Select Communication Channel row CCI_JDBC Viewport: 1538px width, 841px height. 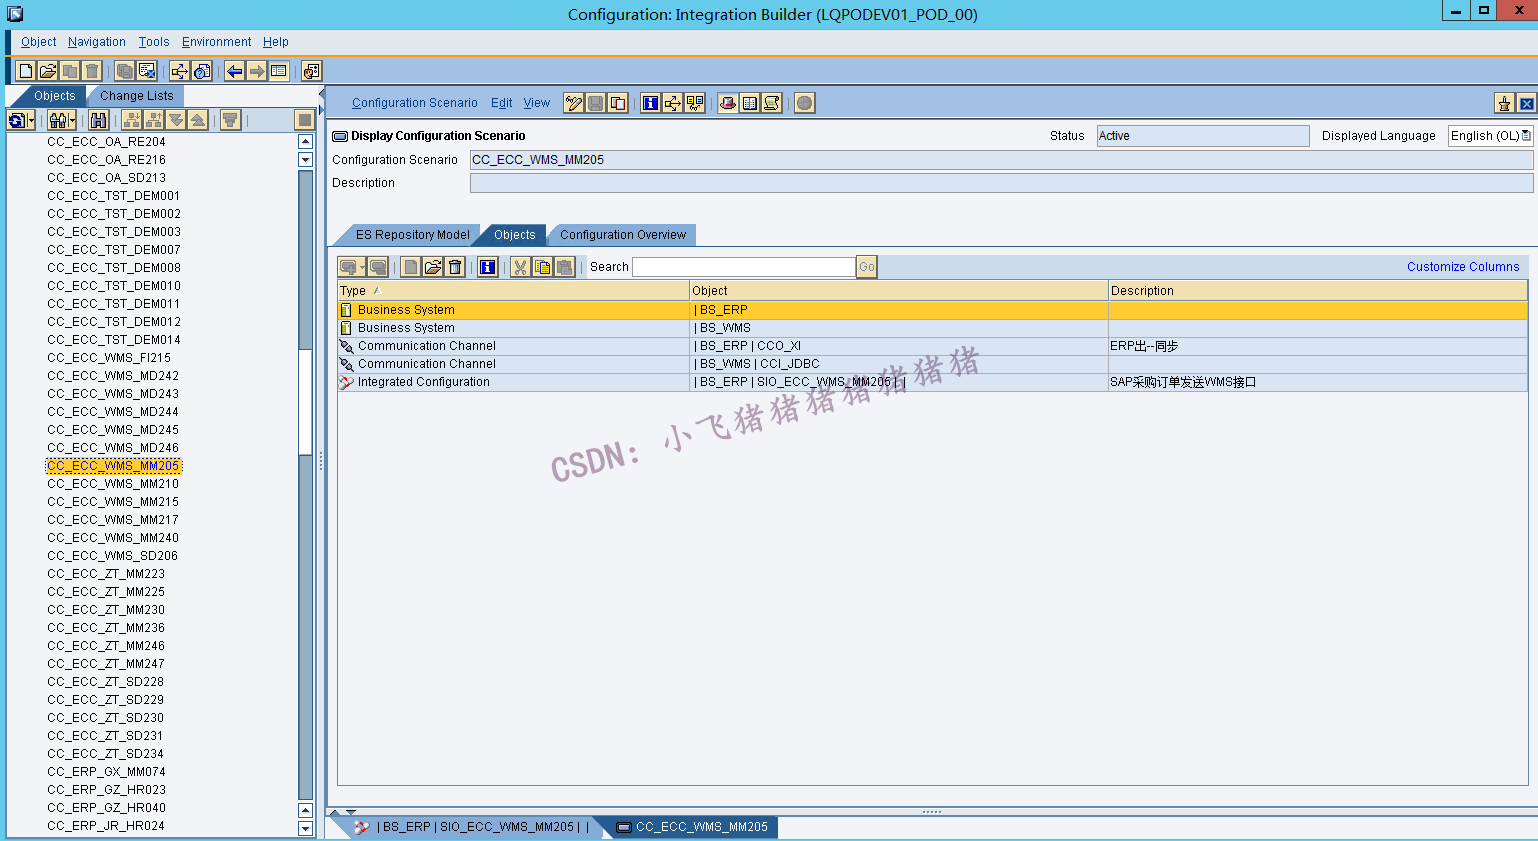click(932, 364)
